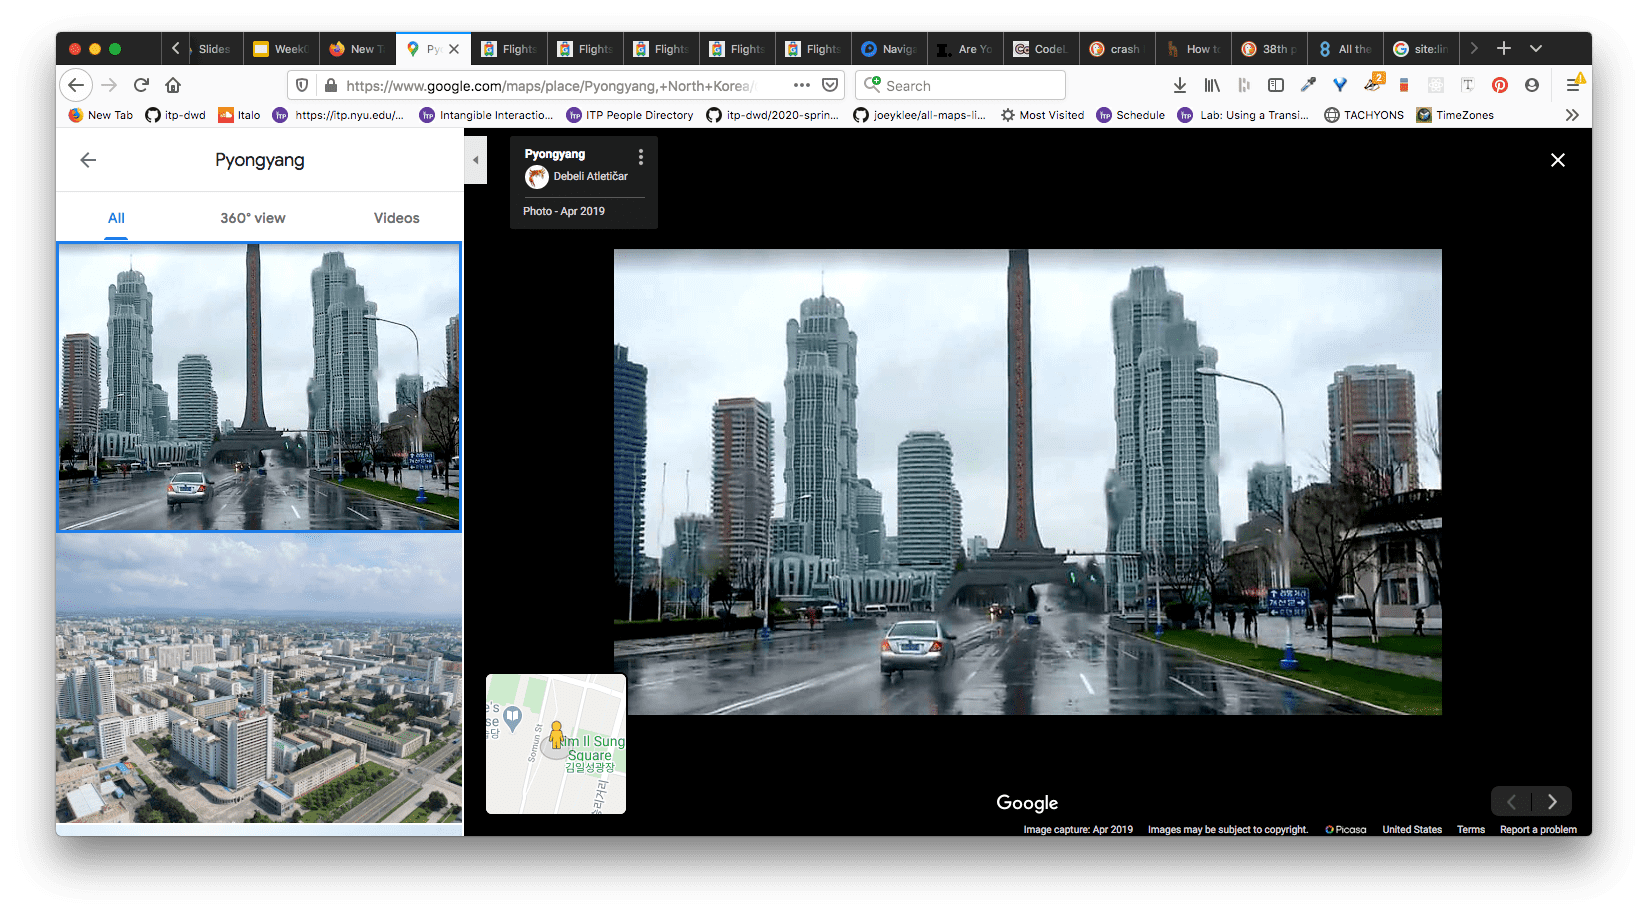Switch to the 360° view tab
The width and height of the screenshot is (1648, 916).
click(253, 218)
